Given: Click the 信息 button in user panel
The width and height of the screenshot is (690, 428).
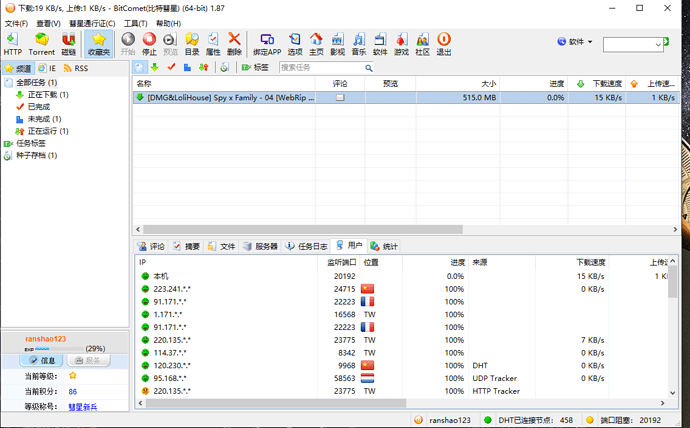Looking at the screenshot, I should coord(42,360).
